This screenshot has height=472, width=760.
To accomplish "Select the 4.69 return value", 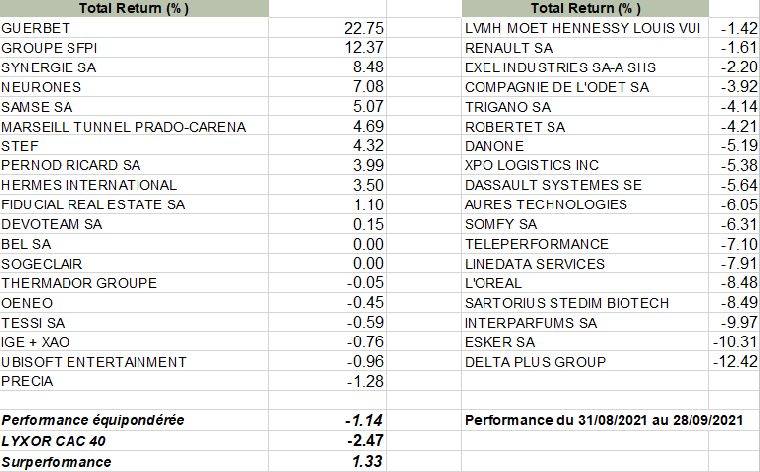I will coord(368,126).
